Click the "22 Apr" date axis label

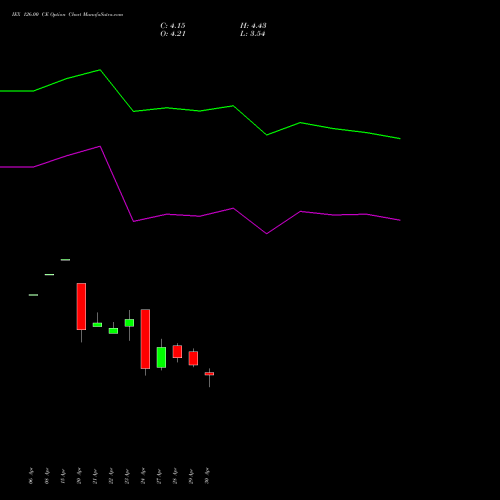coord(111,476)
